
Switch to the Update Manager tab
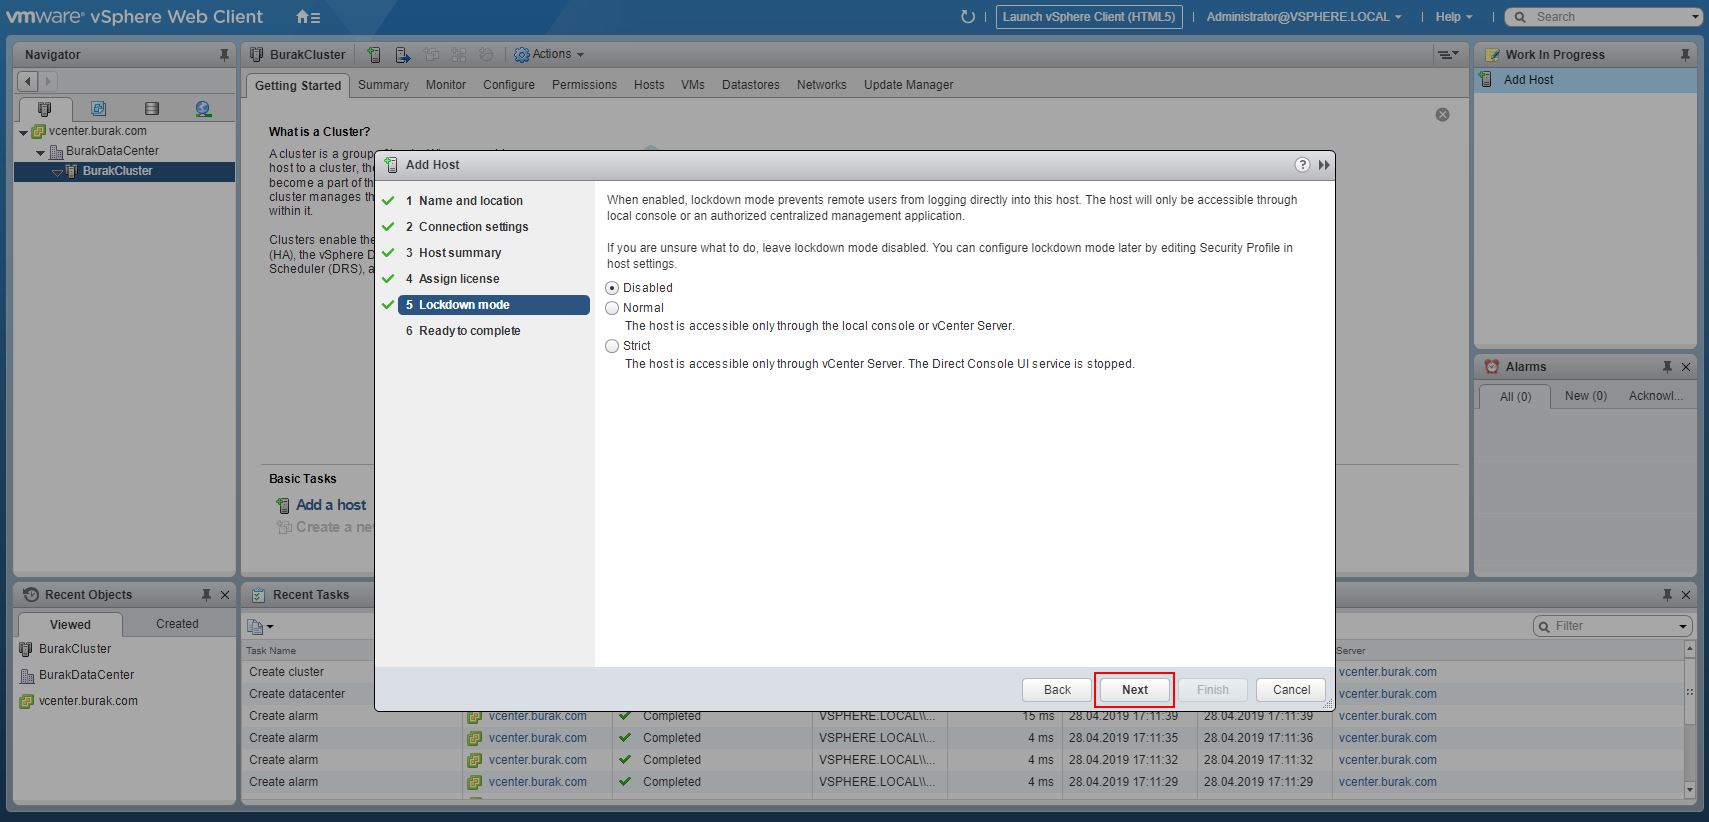908,85
